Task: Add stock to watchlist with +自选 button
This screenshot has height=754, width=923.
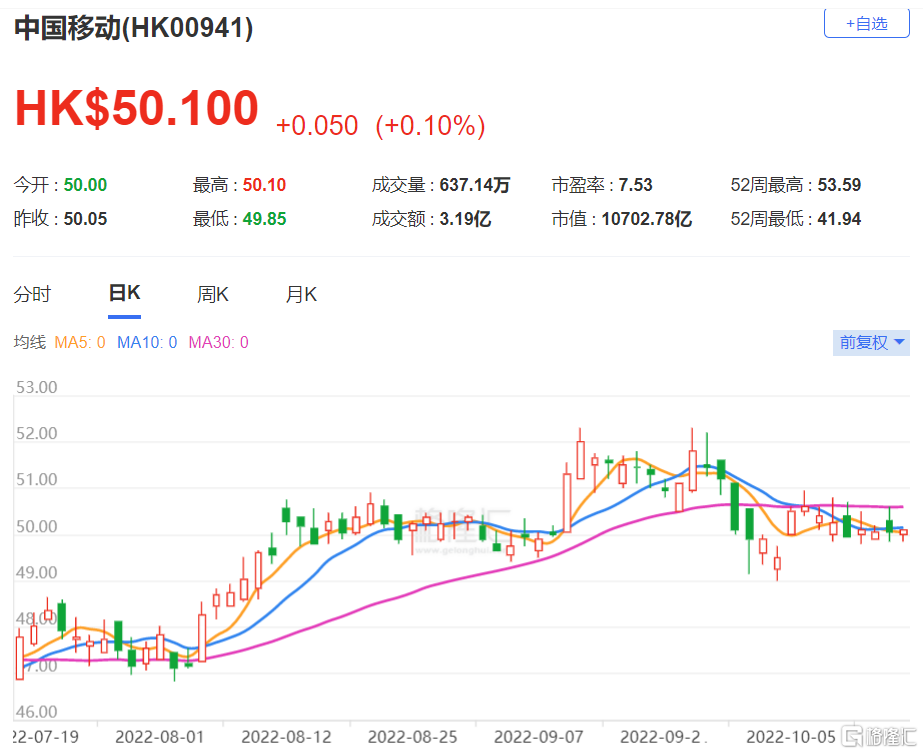Action: pyautogui.click(x=866, y=24)
